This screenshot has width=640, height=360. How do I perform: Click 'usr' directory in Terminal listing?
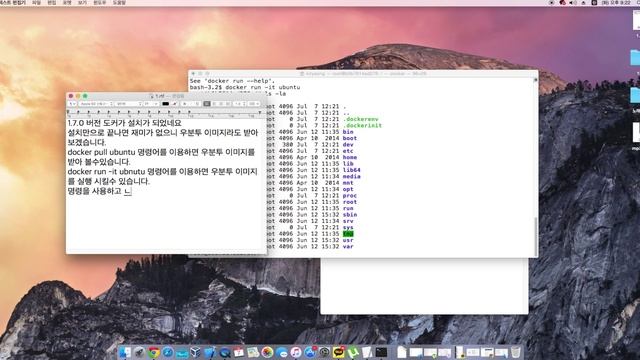pos(348,240)
